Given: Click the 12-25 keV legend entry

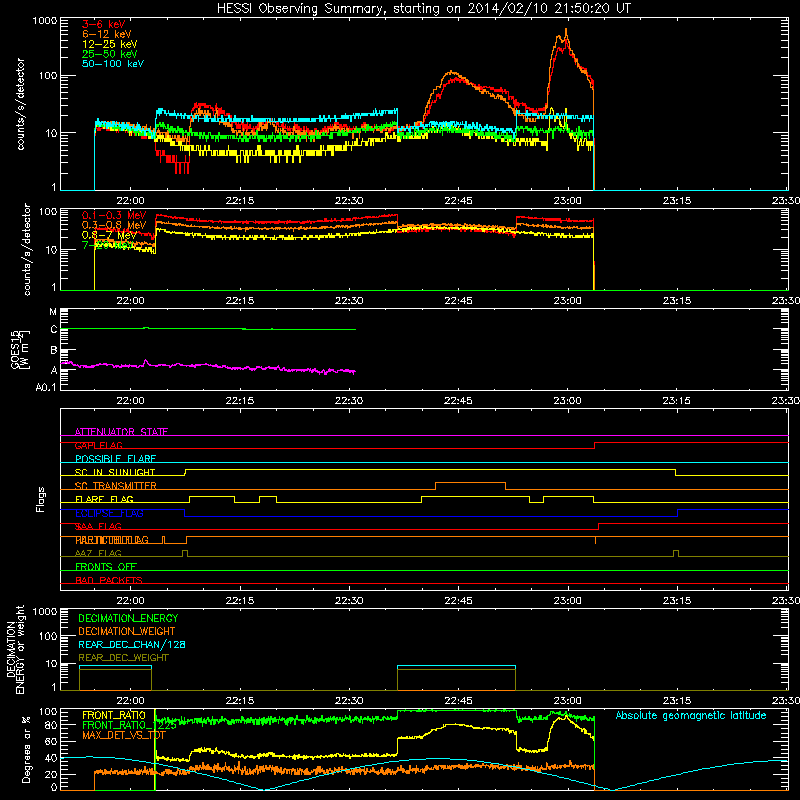Looking at the screenshot, I should (x=110, y=44).
